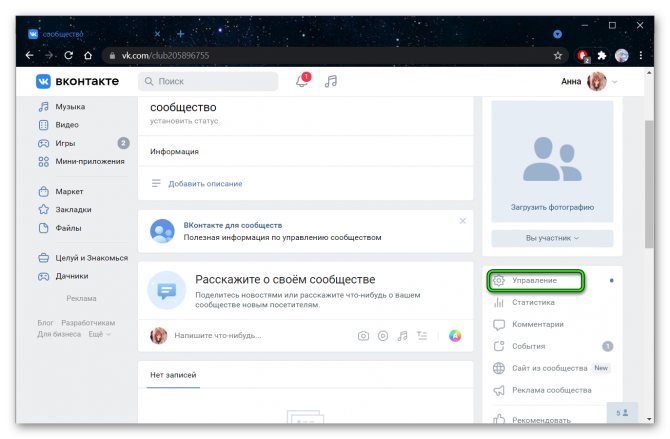
Task: Click Загрузить фотографию
Action: [x=552, y=207]
